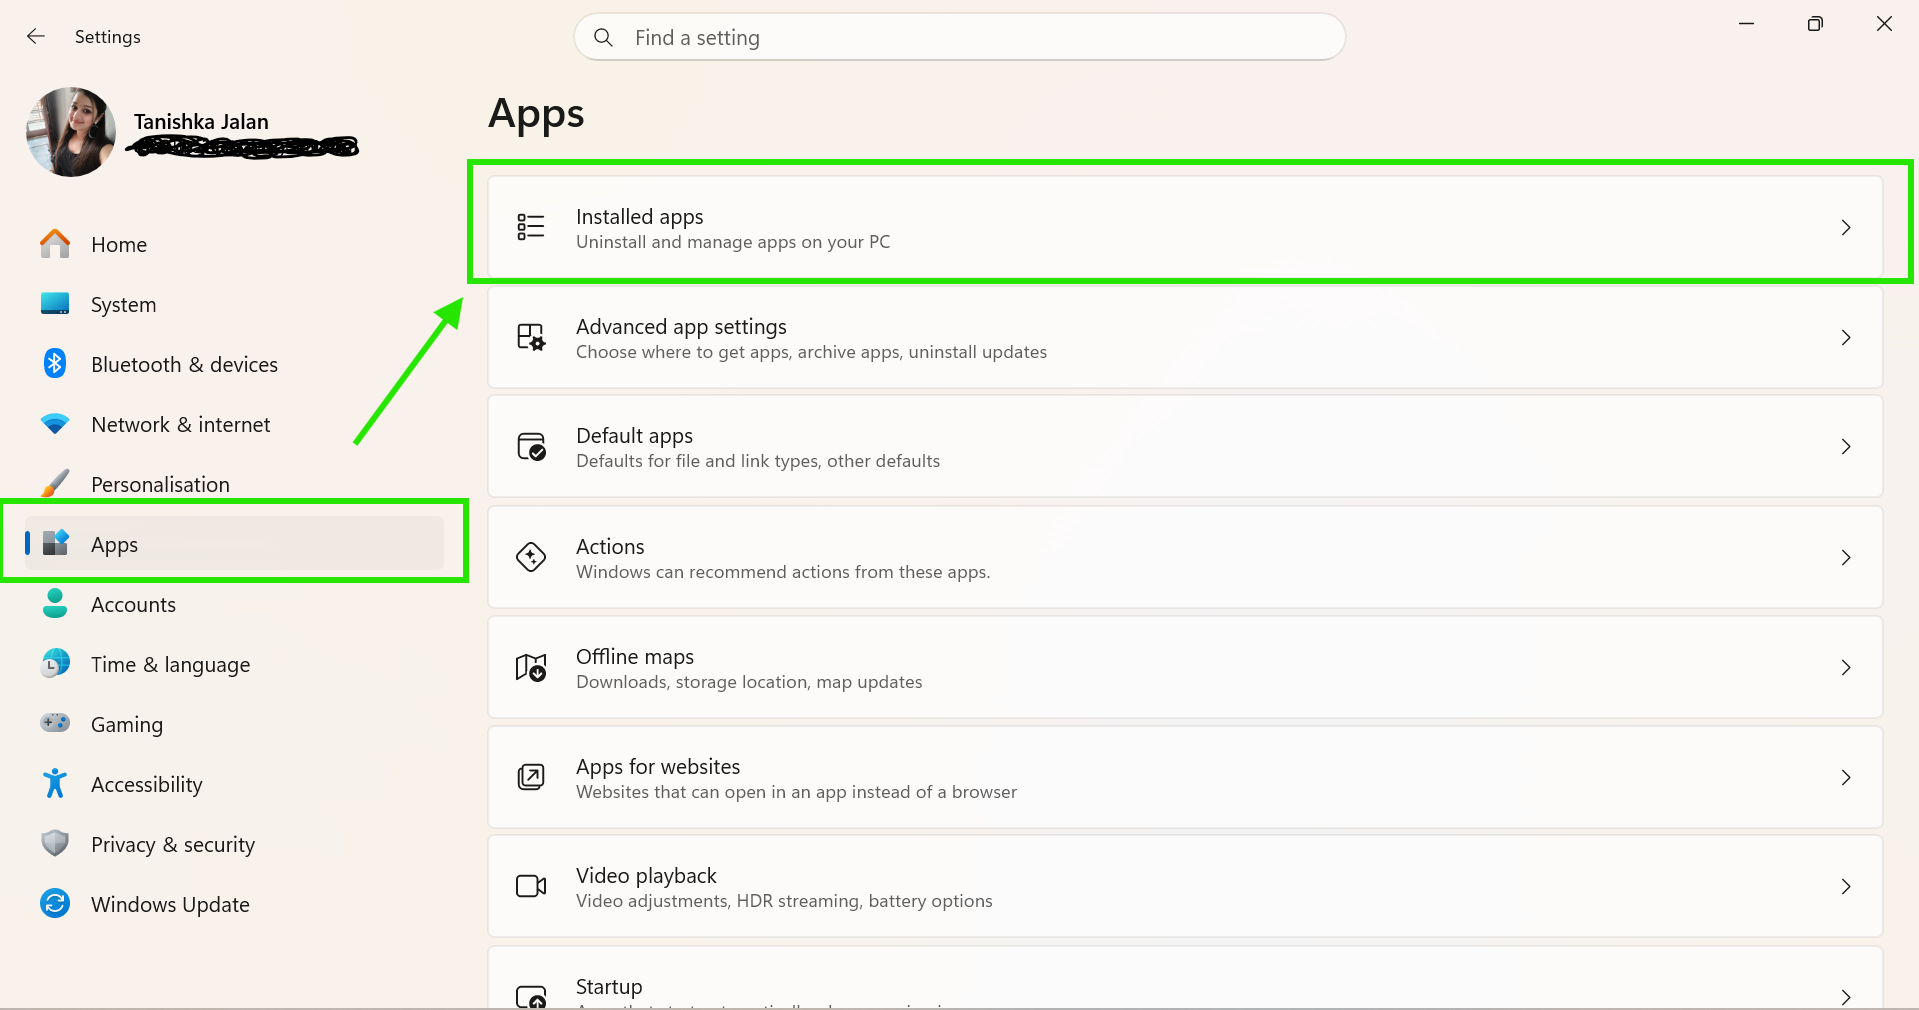
Task: Go to Home in the sidebar
Action: point(234,244)
